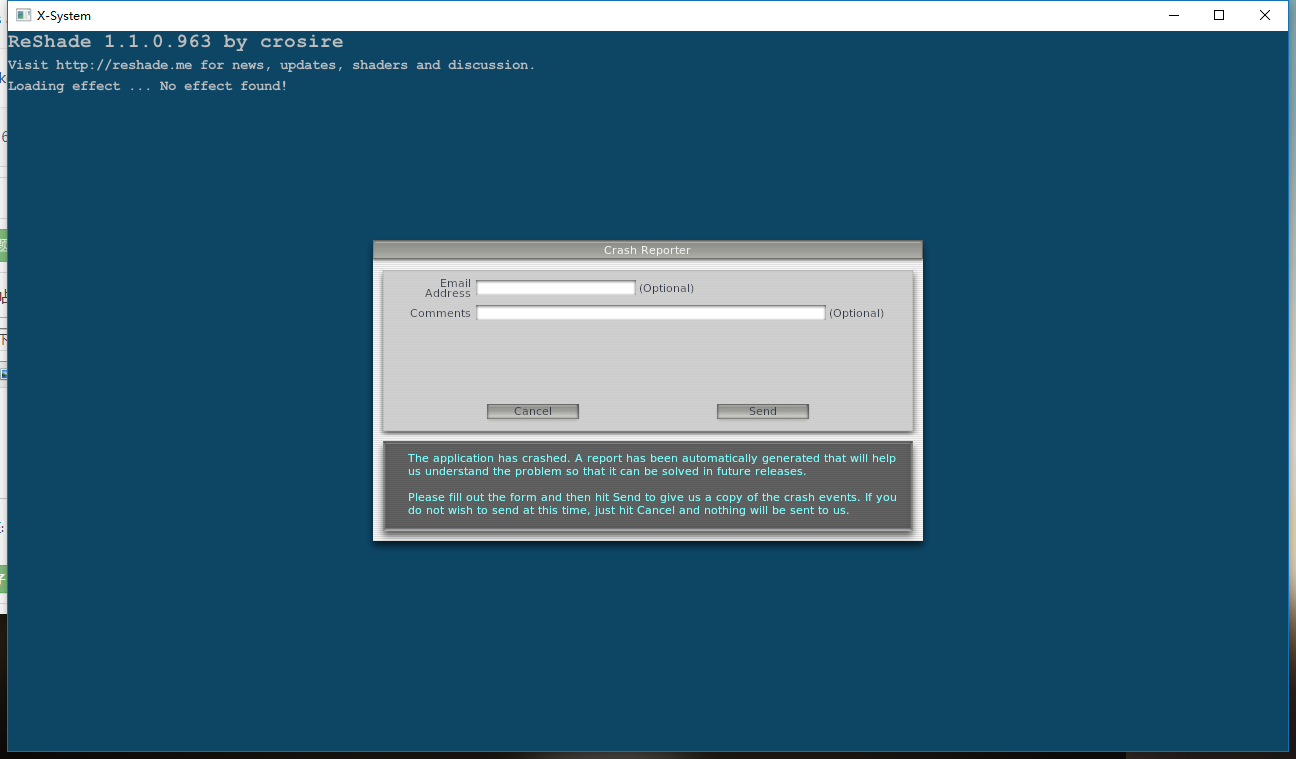Click the Comments input field

pos(650,313)
